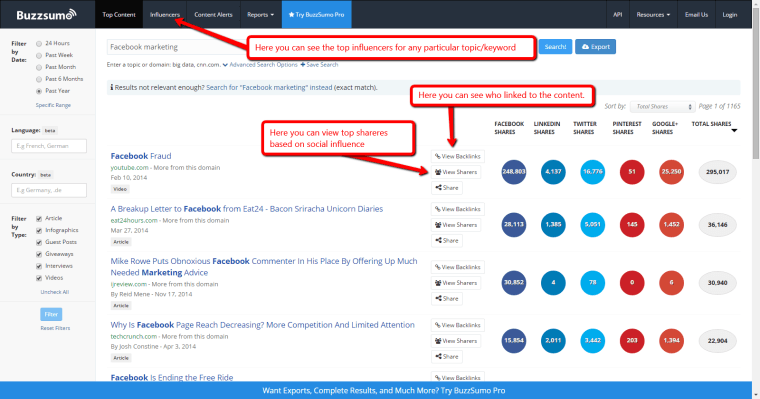Click Facebook shares circle 15,854 for TechCrunch article
Screen dimensions: 760x399
514,341
